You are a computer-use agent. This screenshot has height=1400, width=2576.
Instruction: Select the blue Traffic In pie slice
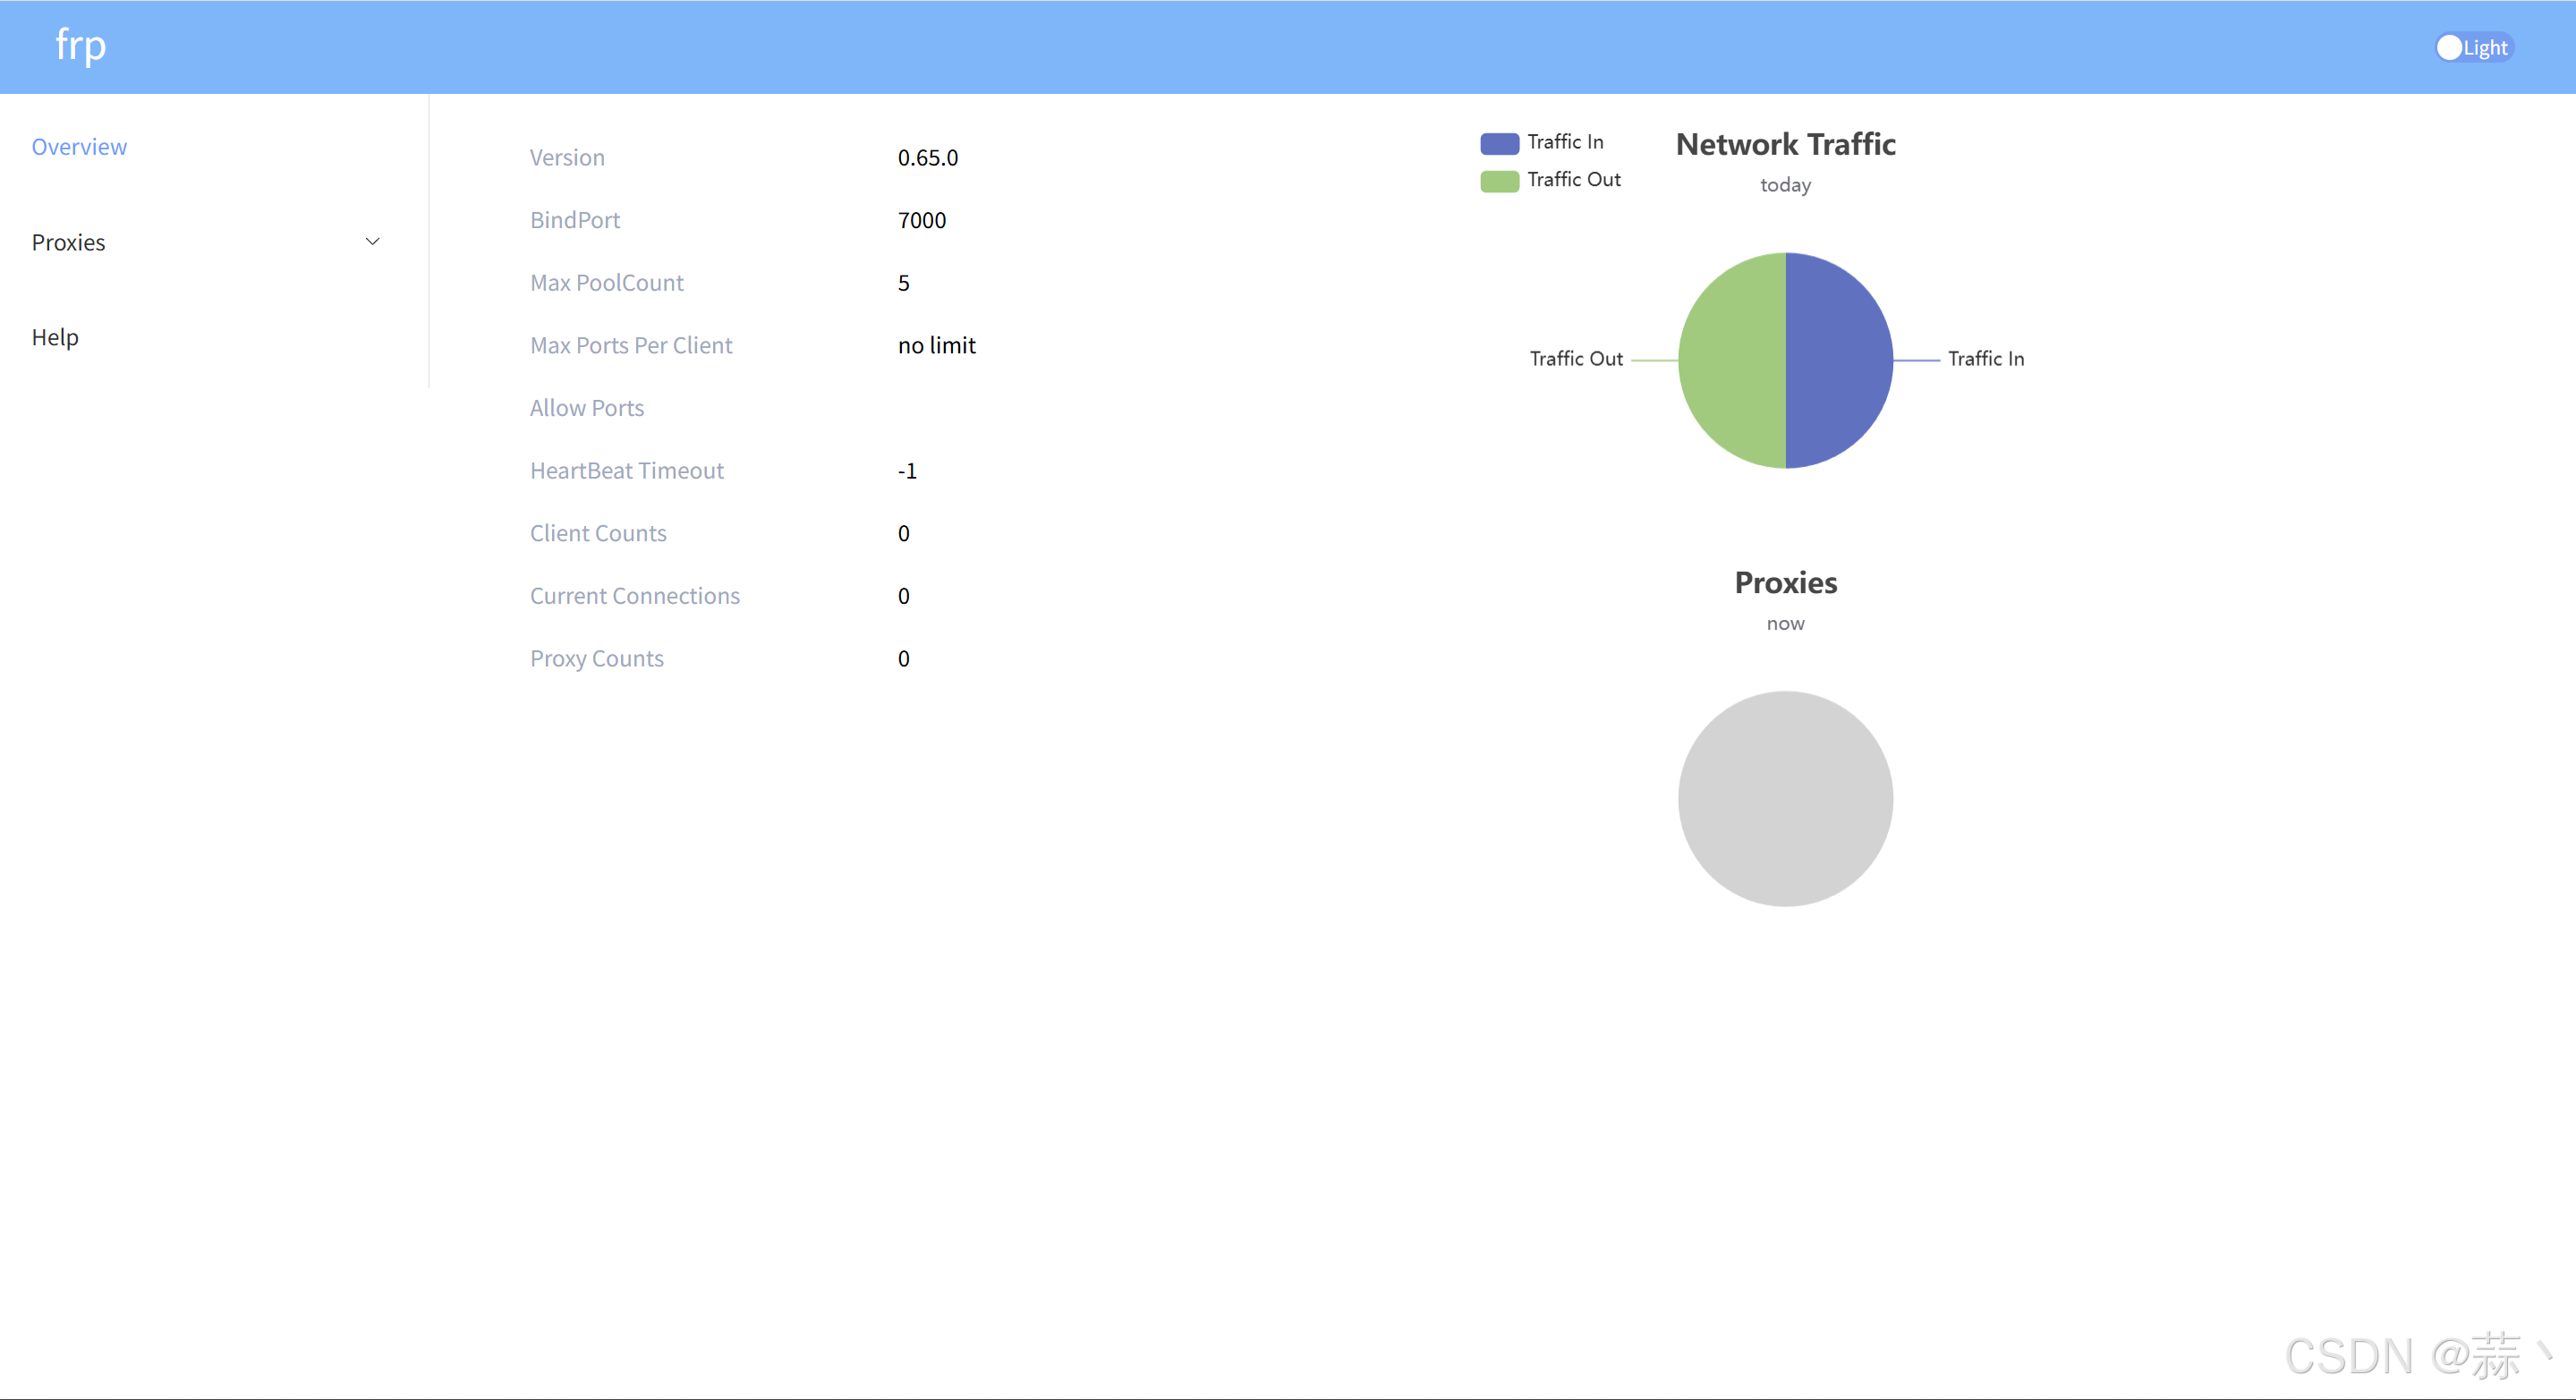1840,360
